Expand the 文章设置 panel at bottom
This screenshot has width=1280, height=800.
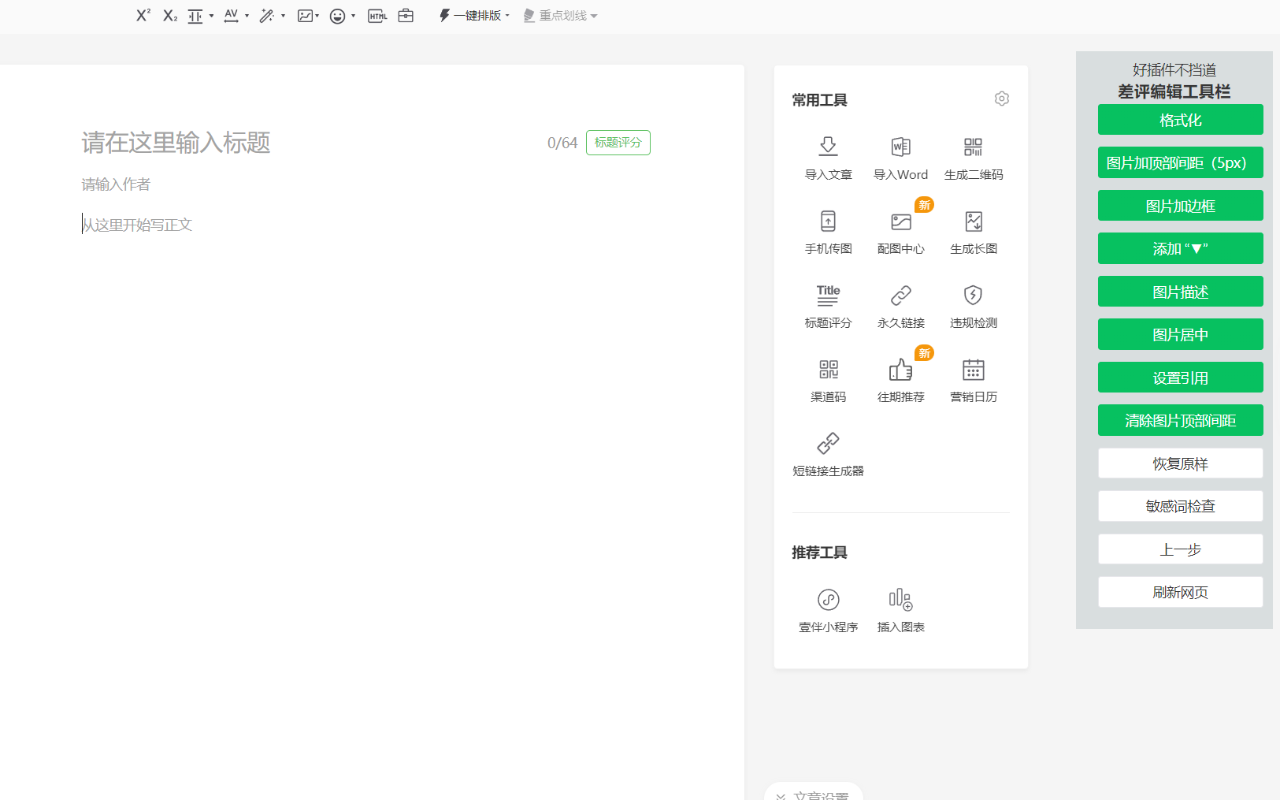coord(813,793)
